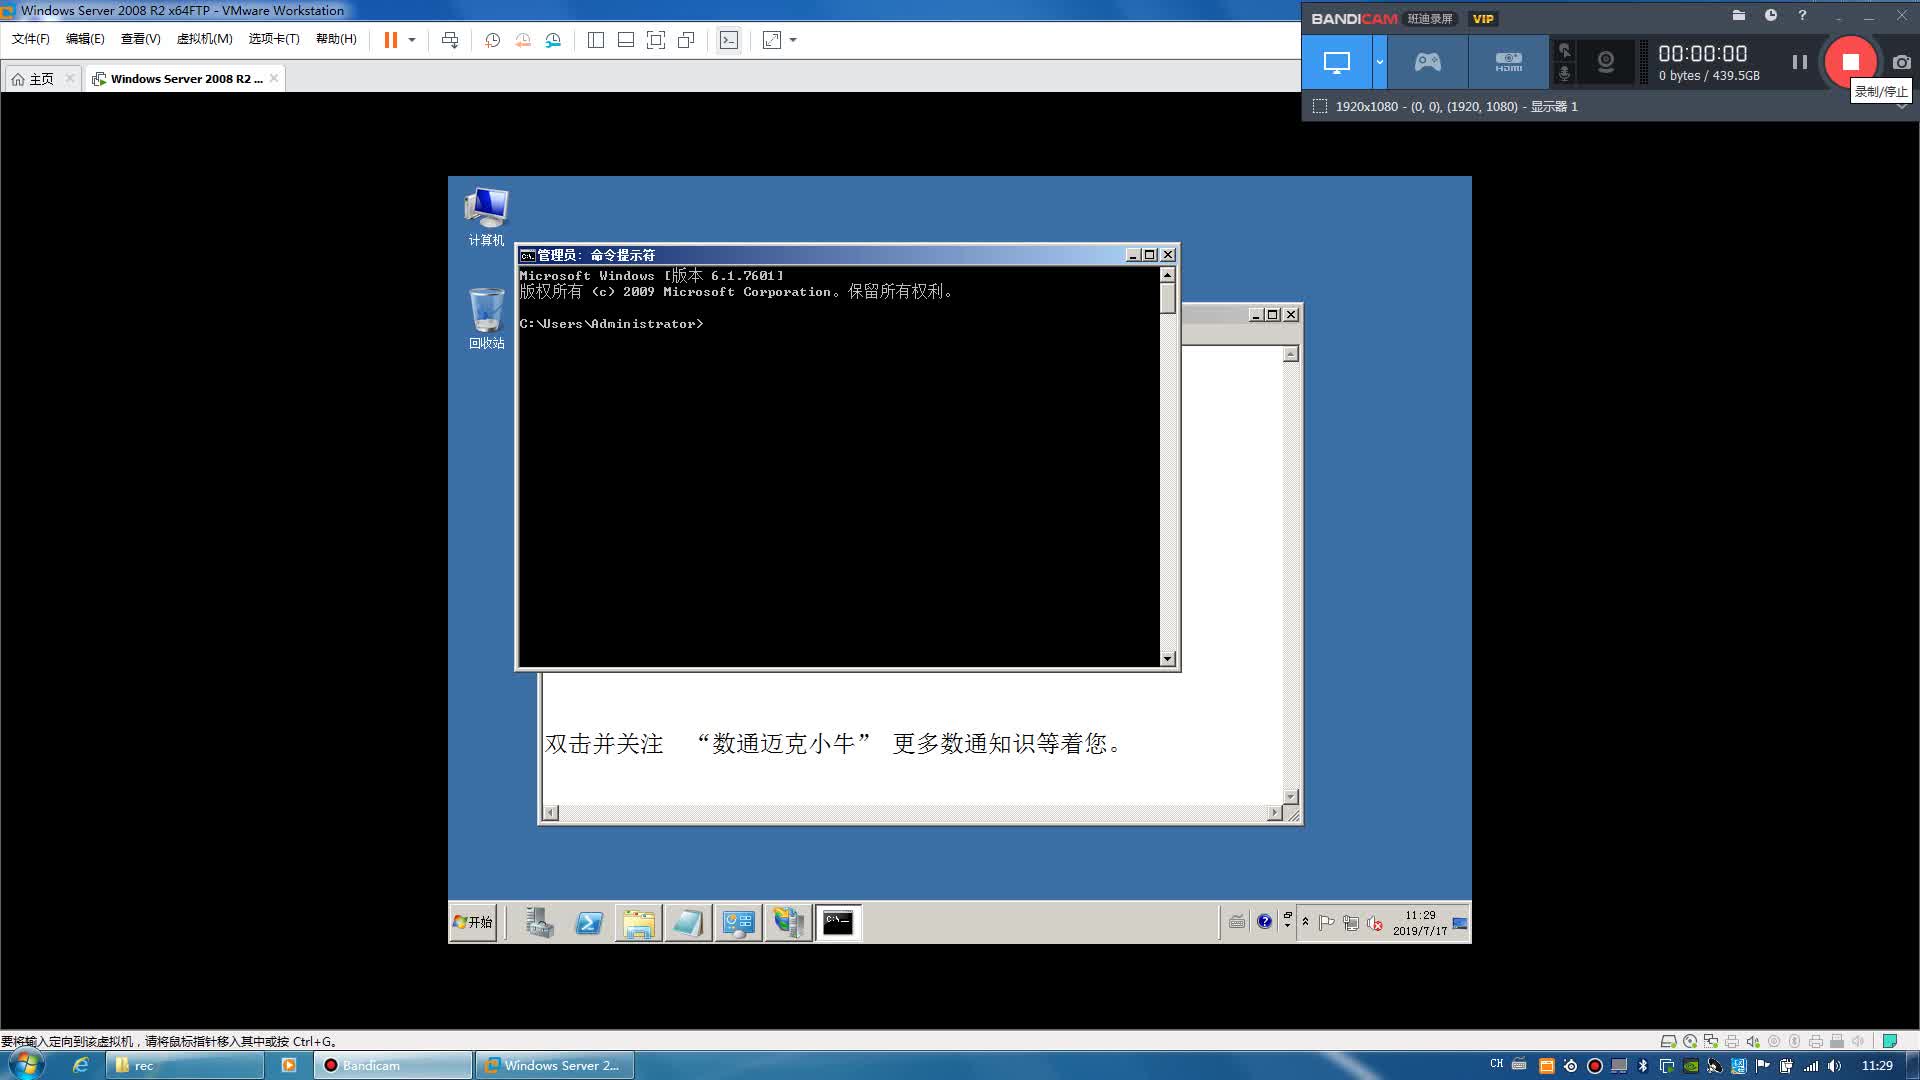Toggle Bandicam mouse cursor effect
Image resolution: width=1920 pixels, height=1080 pixels.
[x=1565, y=51]
